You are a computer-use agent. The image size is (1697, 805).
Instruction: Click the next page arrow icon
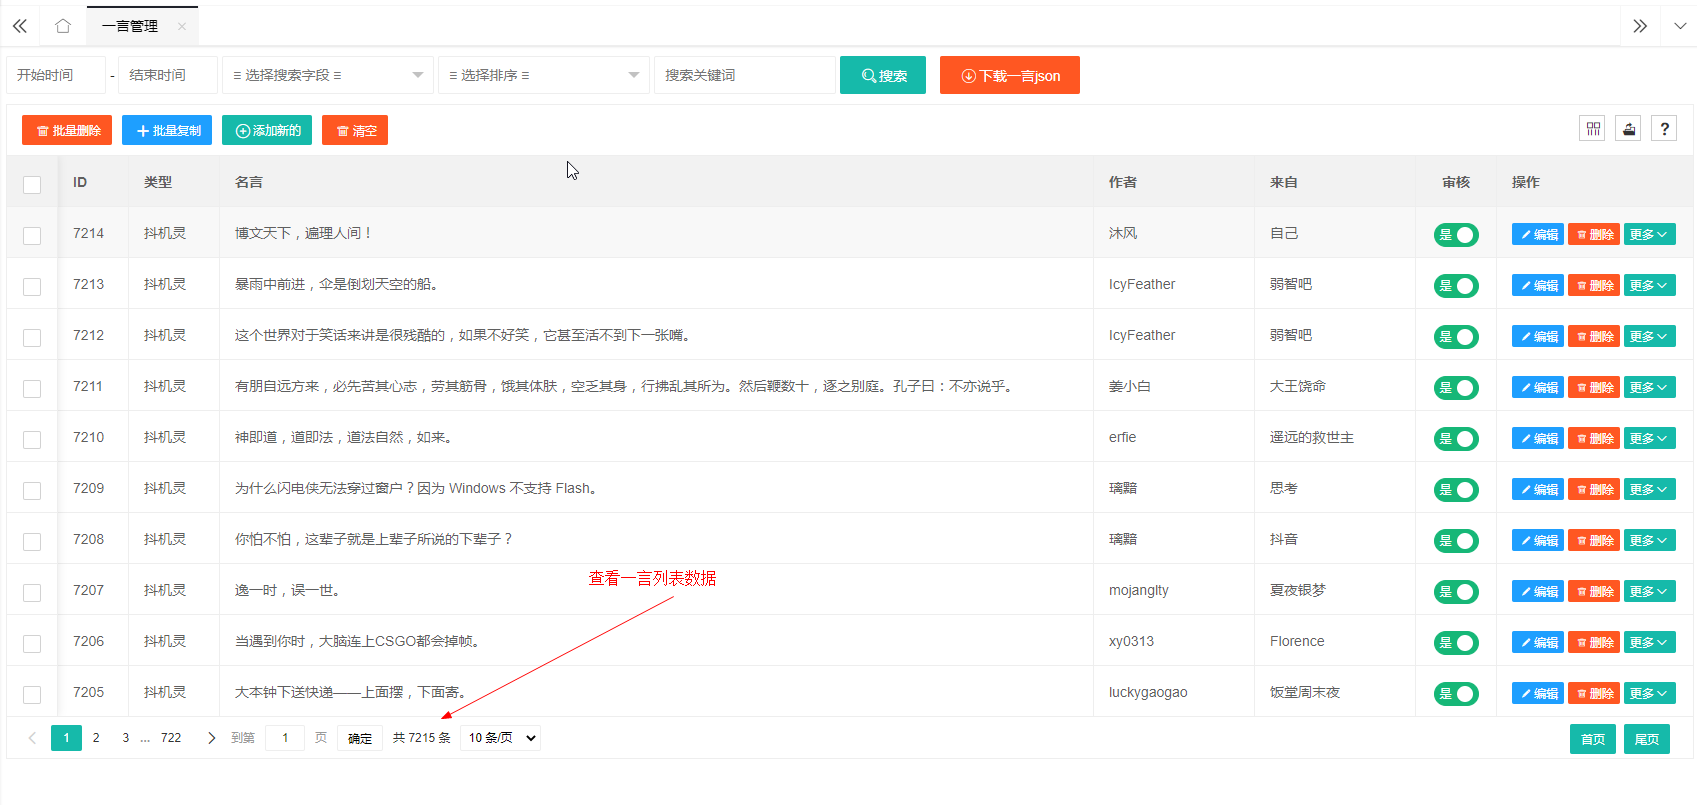211,738
